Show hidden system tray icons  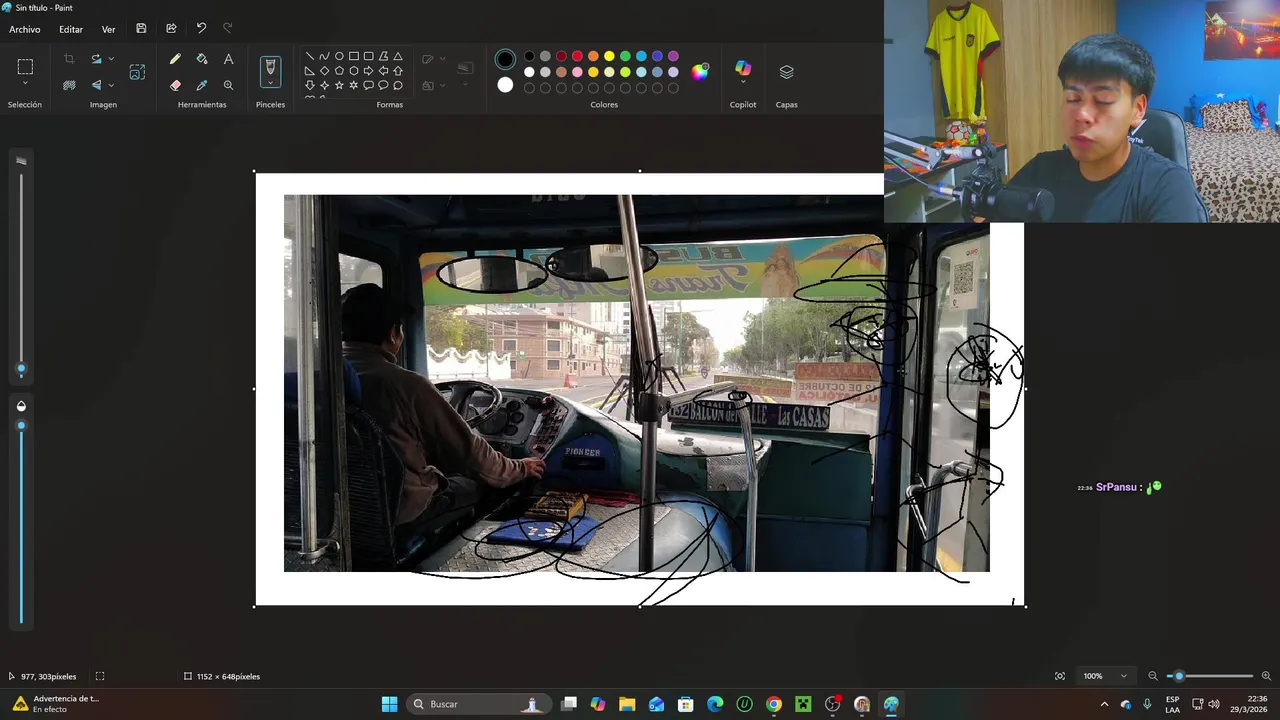[1104, 704]
